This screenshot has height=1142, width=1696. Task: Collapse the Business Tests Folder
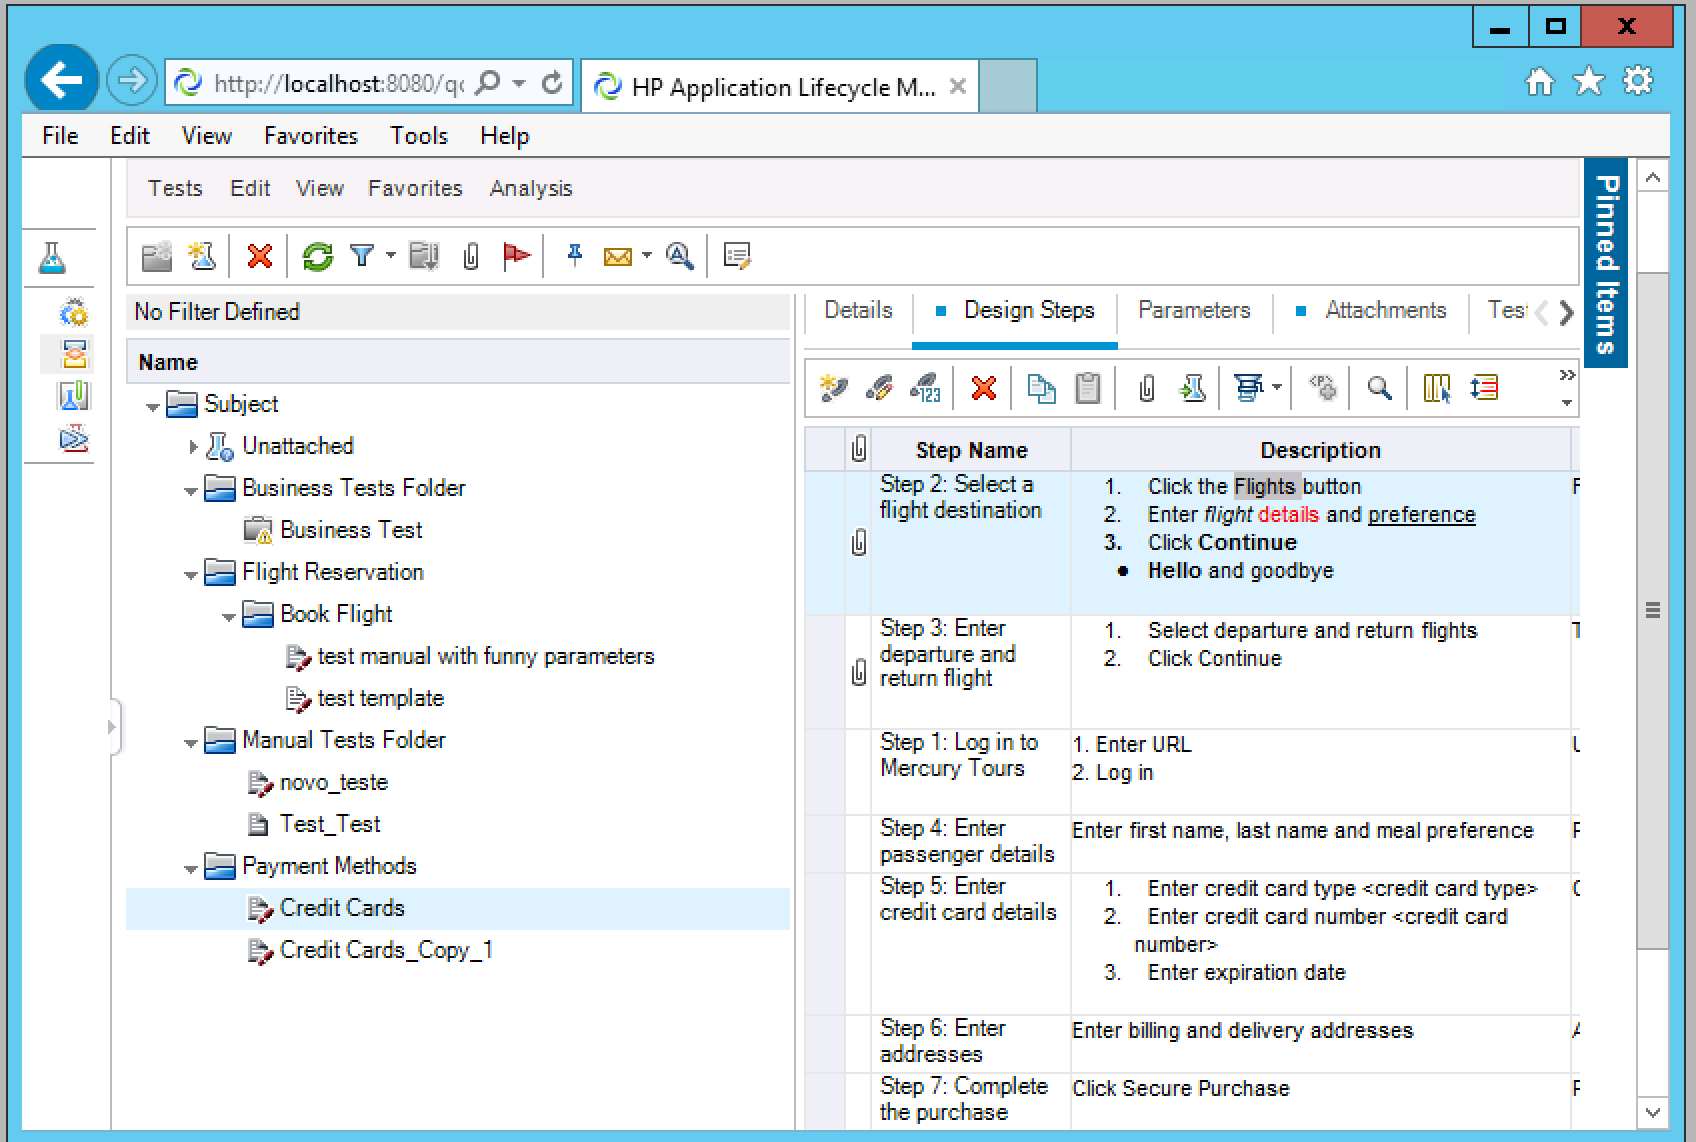[191, 491]
